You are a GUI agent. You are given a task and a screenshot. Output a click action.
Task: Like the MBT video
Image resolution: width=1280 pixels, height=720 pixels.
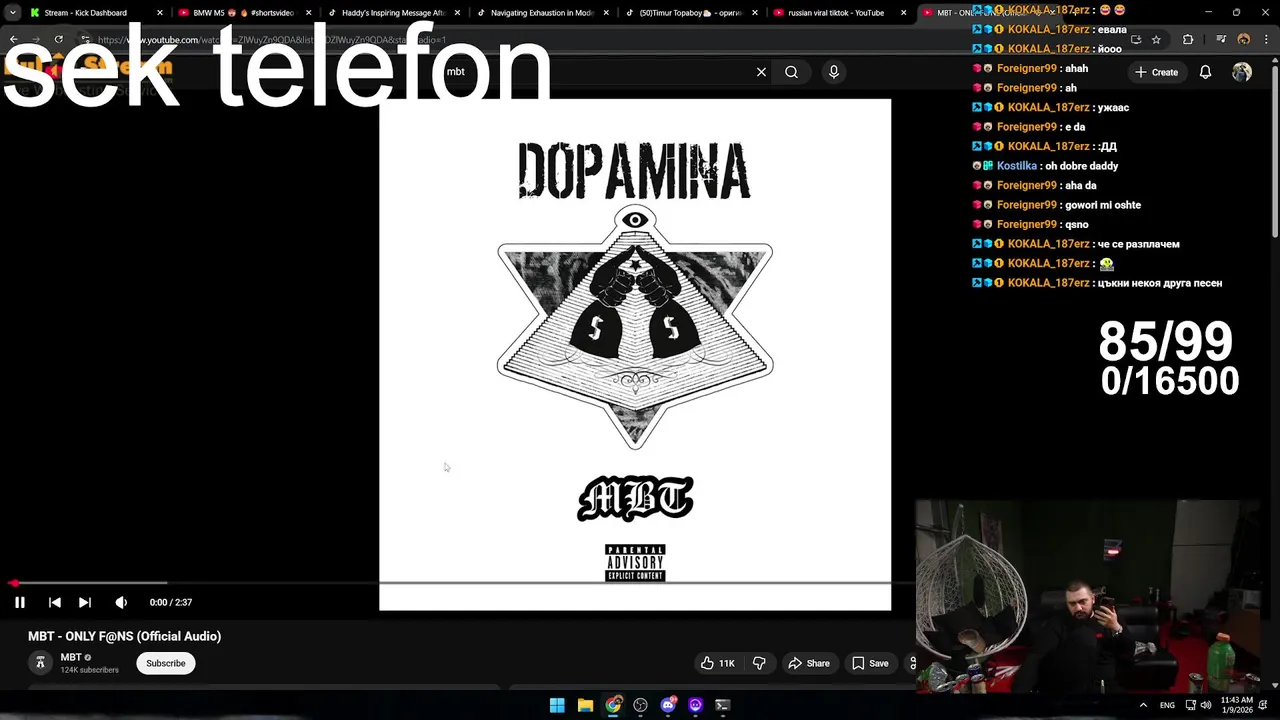tap(718, 663)
